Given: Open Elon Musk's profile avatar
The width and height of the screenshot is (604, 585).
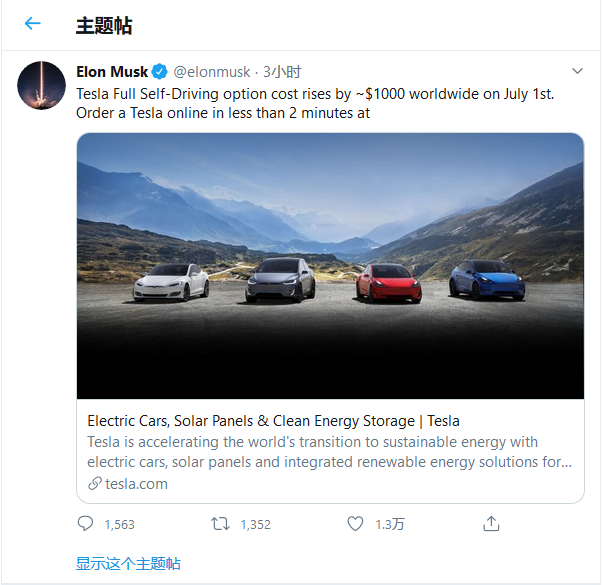Looking at the screenshot, I should point(42,86).
